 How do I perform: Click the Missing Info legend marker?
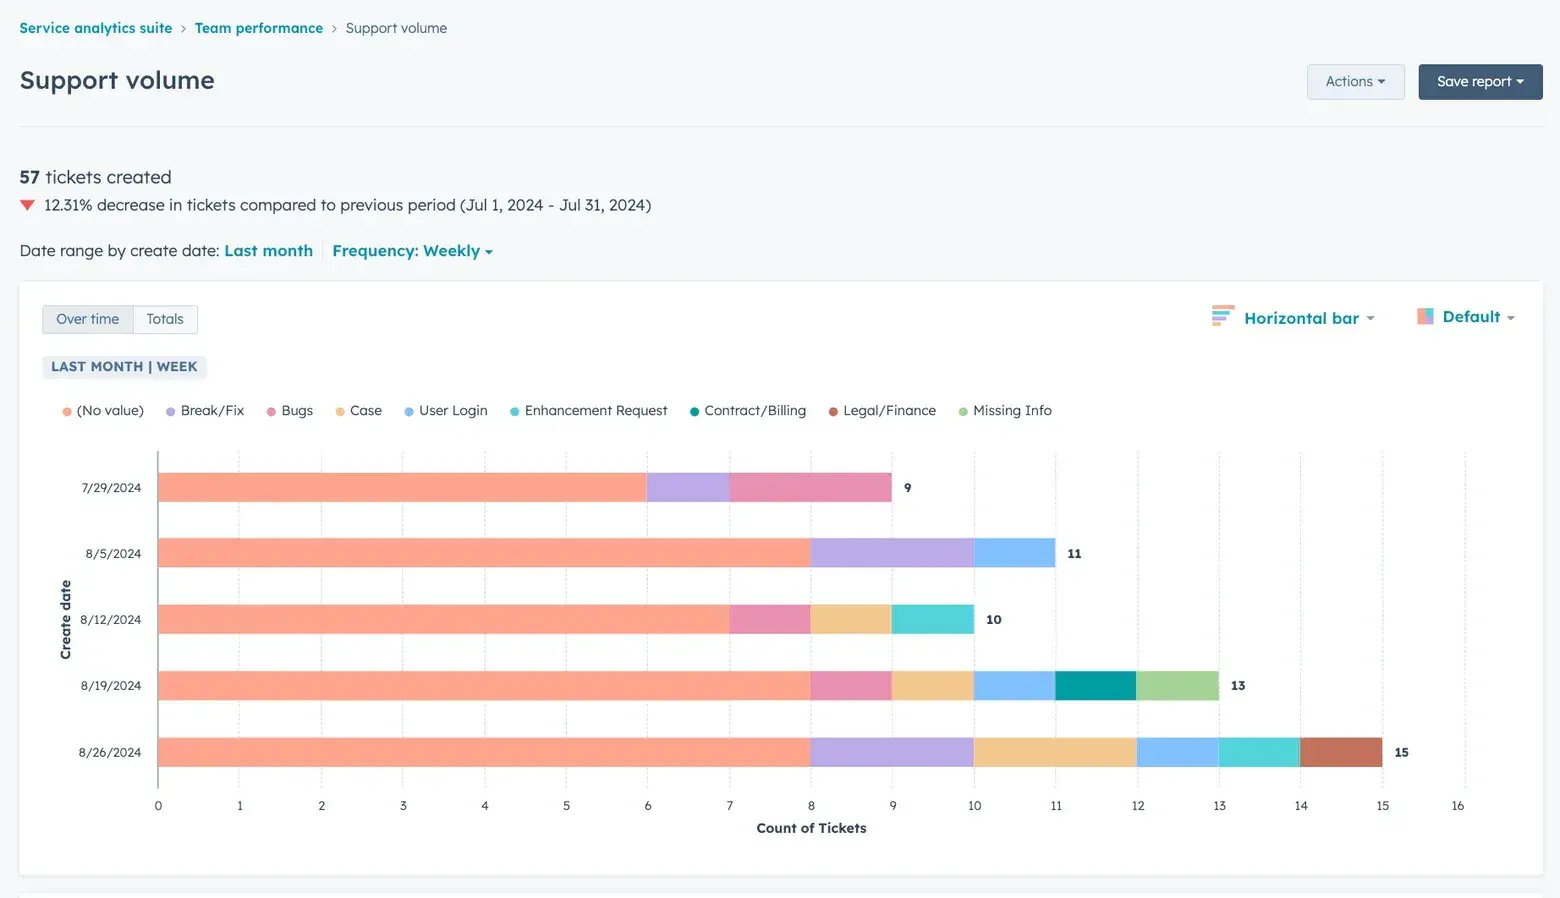coord(962,410)
